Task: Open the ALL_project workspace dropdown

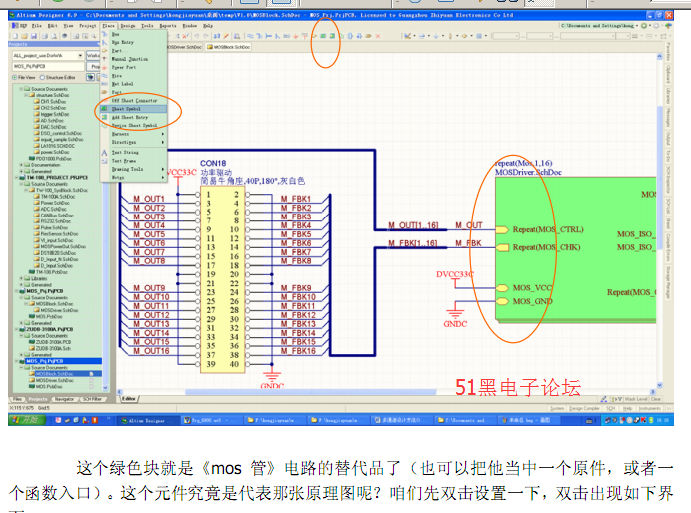Action: (x=80, y=56)
